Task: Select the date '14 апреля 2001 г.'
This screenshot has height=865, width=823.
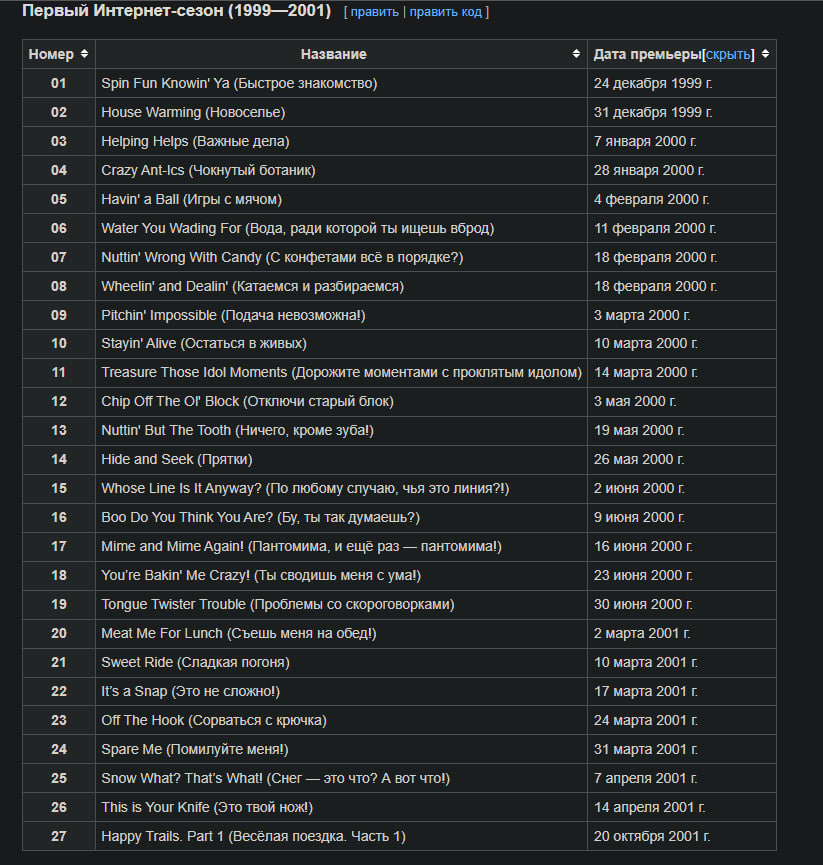Action: click(x=650, y=807)
